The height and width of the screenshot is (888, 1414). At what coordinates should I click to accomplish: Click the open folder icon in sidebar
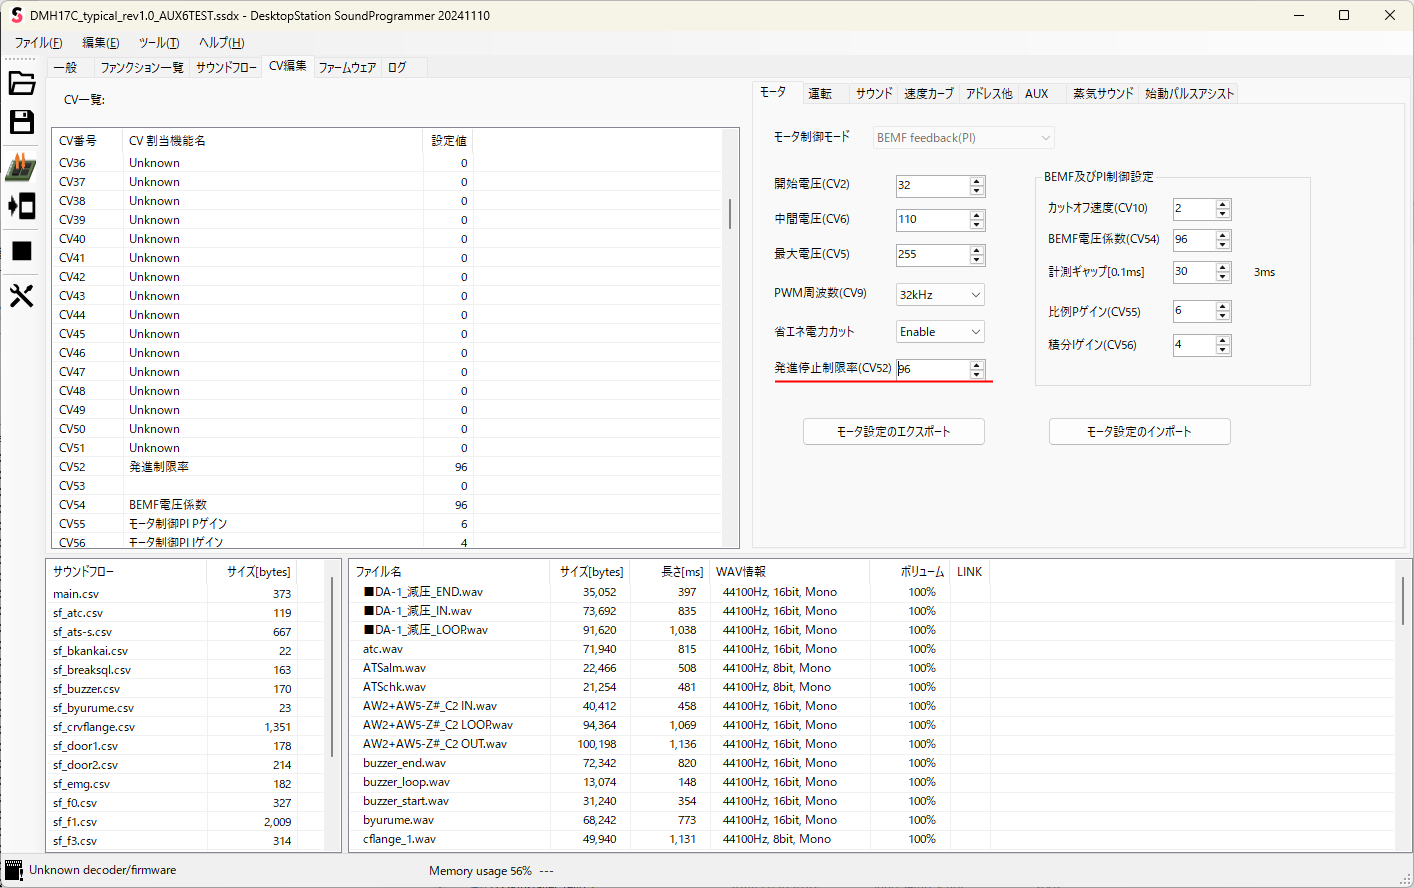click(22, 83)
